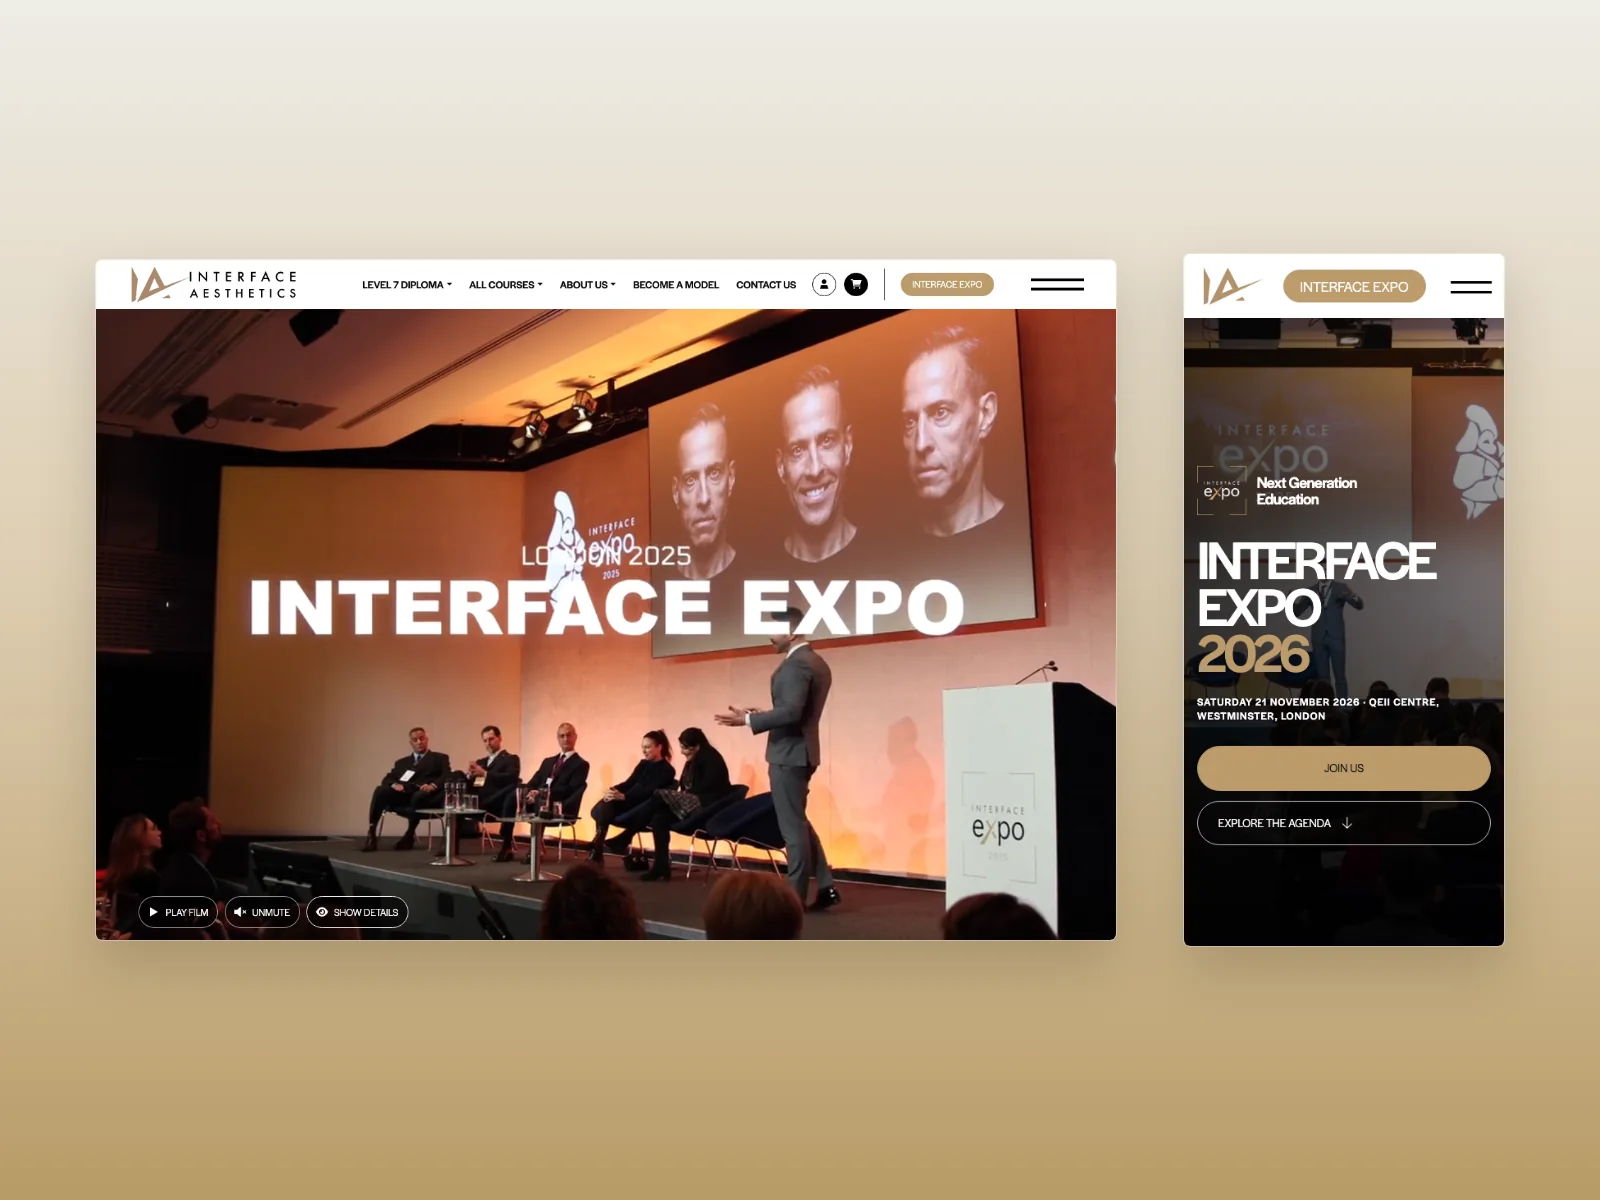
Task: Open the Contact Us page
Action: point(766,285)
